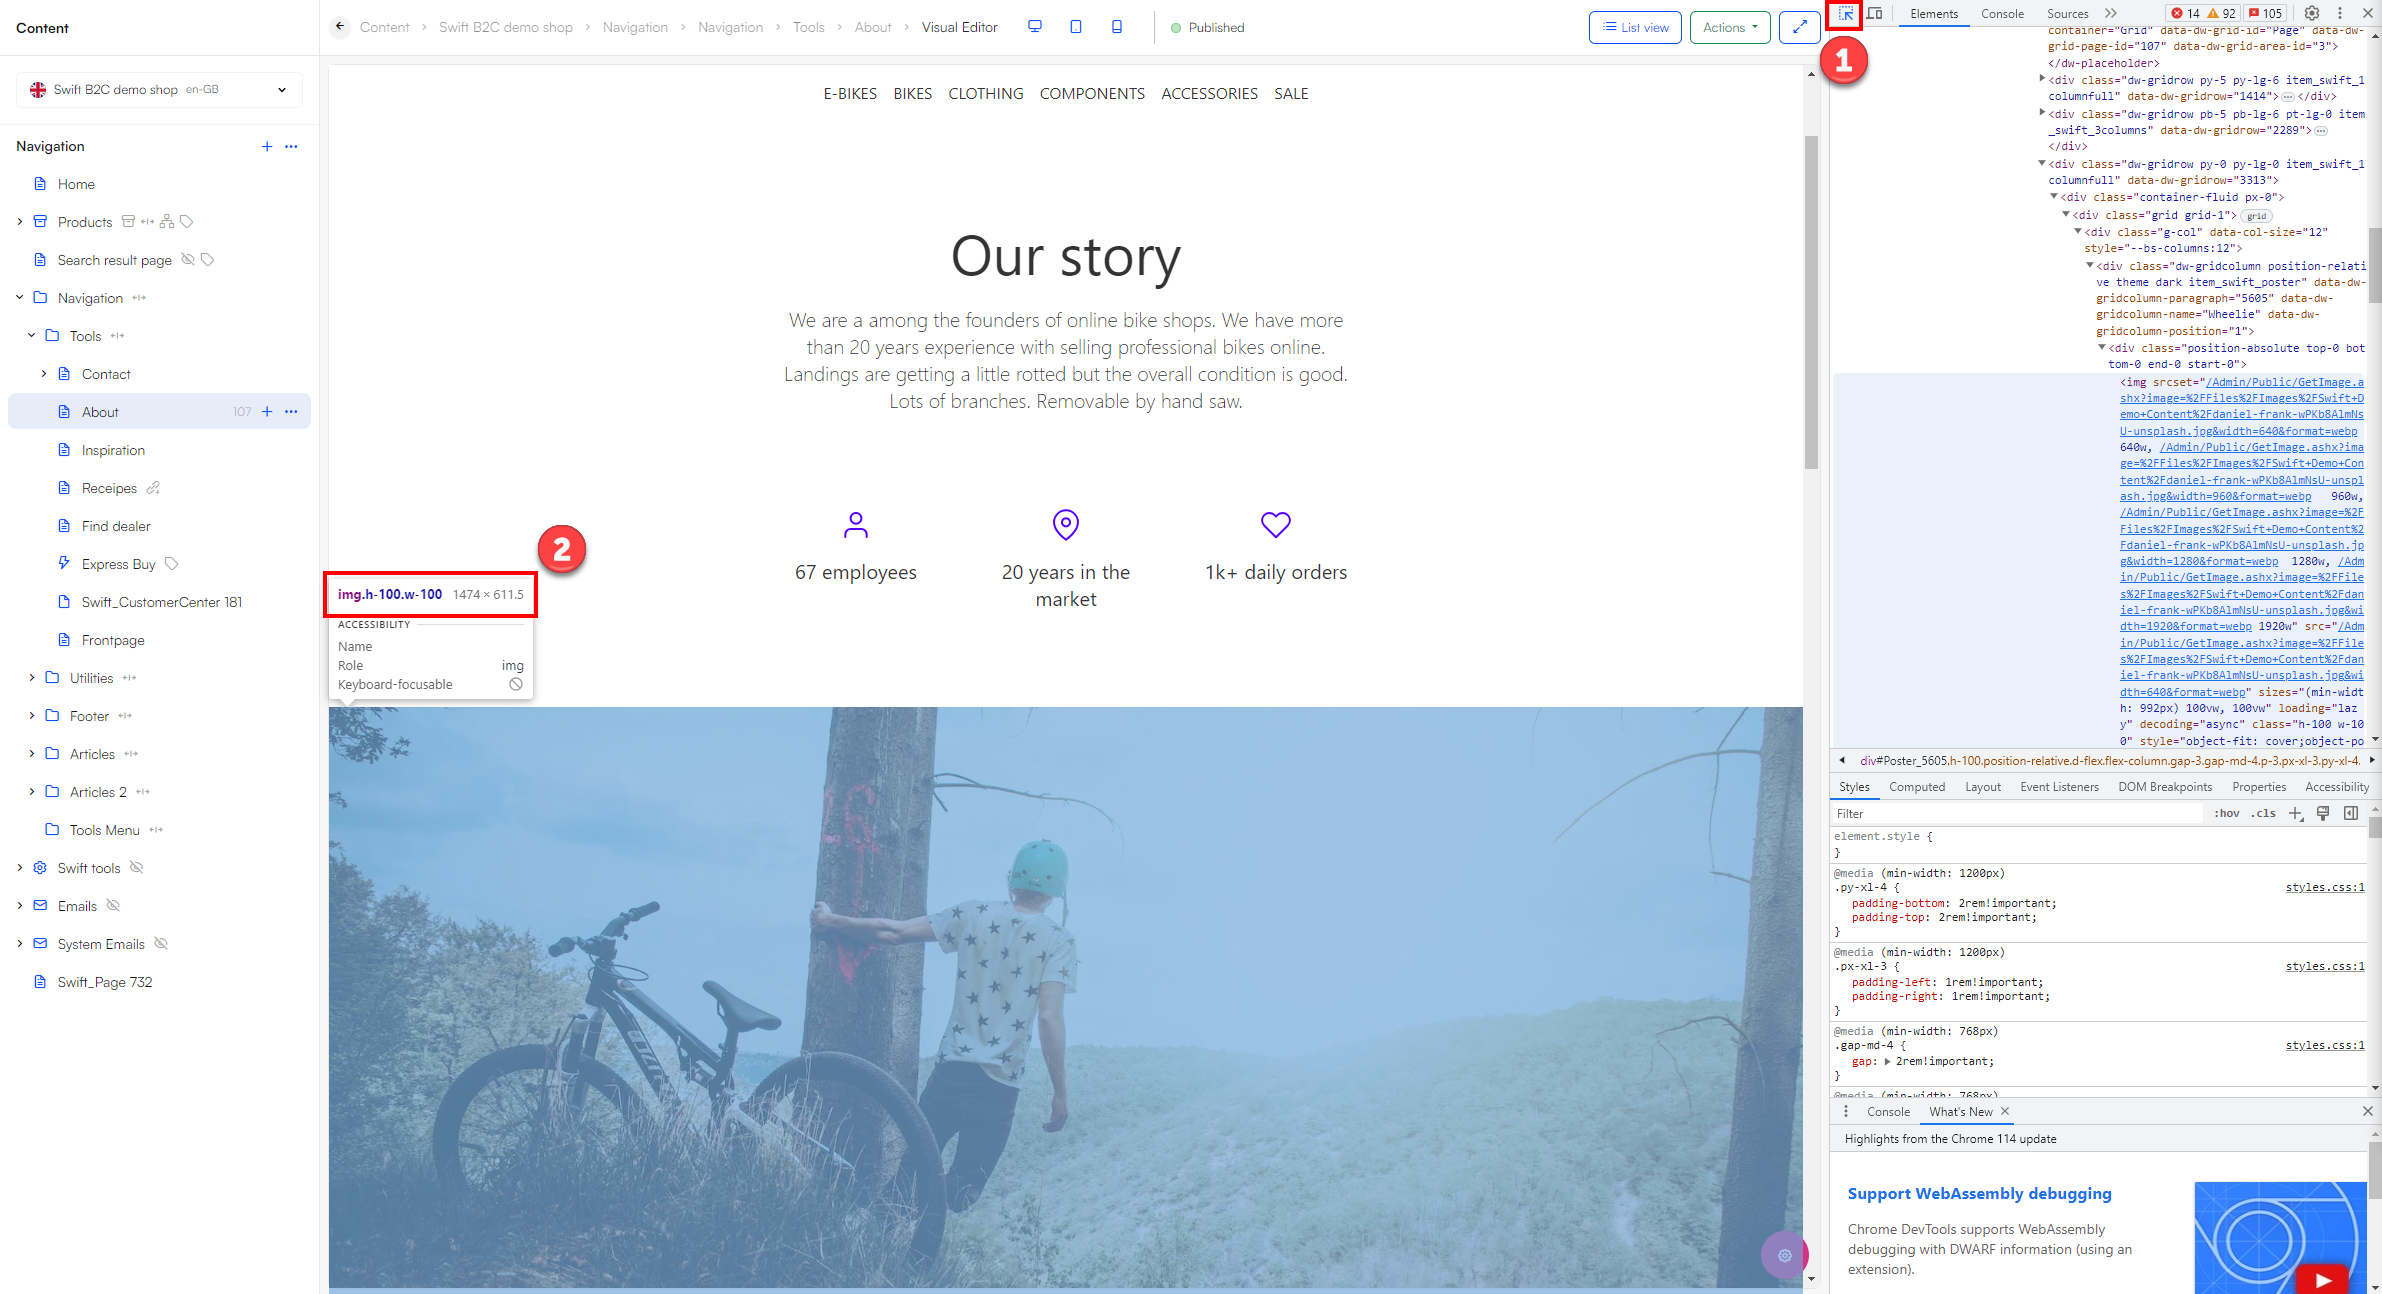Open the Swift B2C demo shop dropdown

tap(159, 89)
